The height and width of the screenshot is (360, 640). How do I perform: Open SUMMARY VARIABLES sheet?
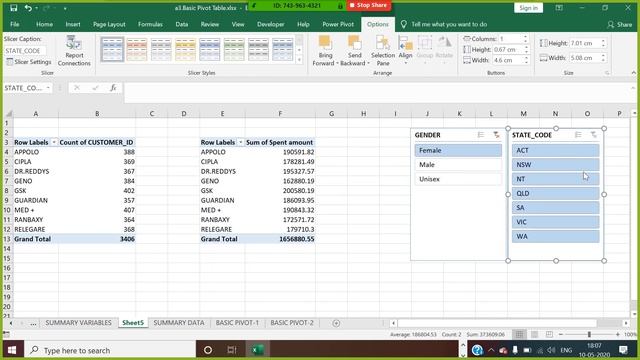tap(78, 322)
